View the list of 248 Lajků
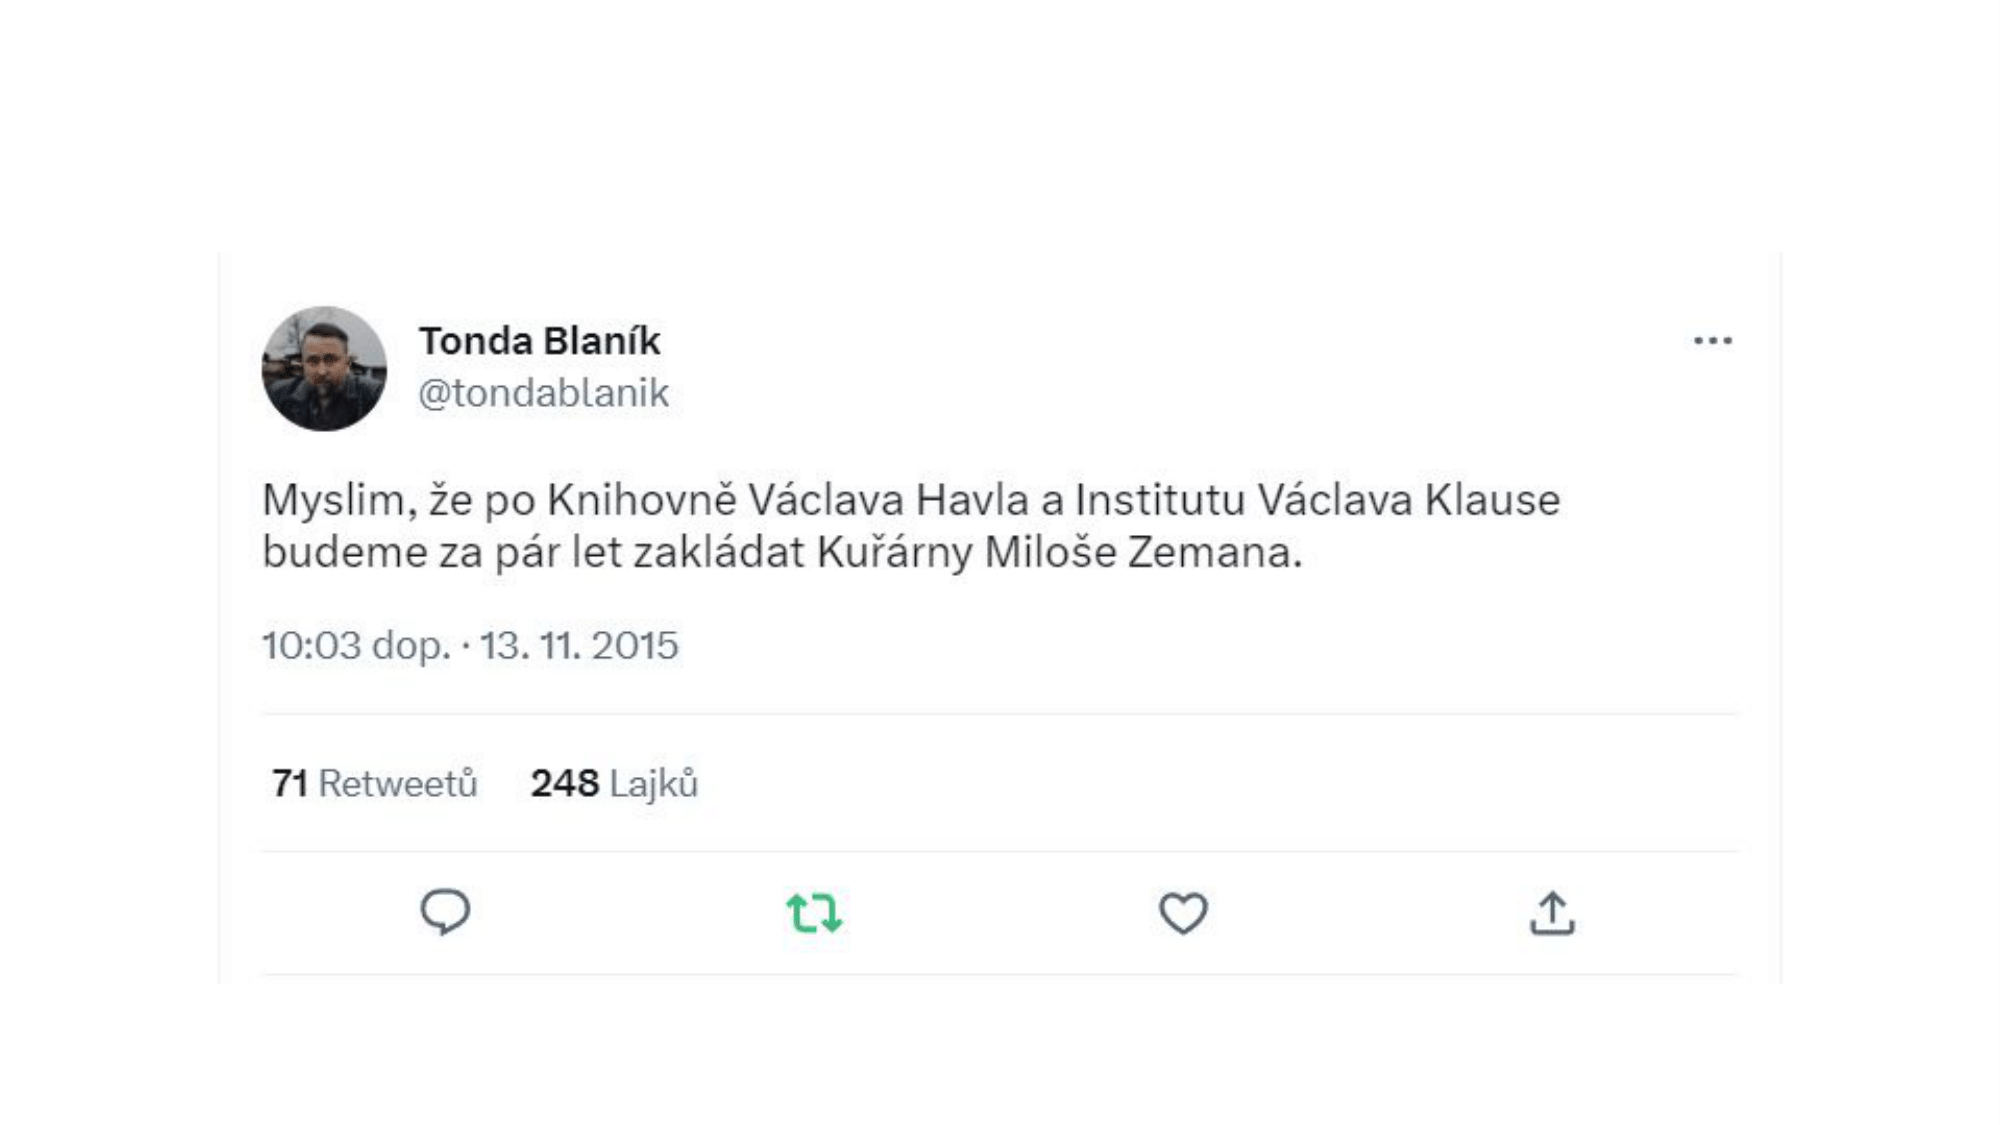 [x=614, y=783]
